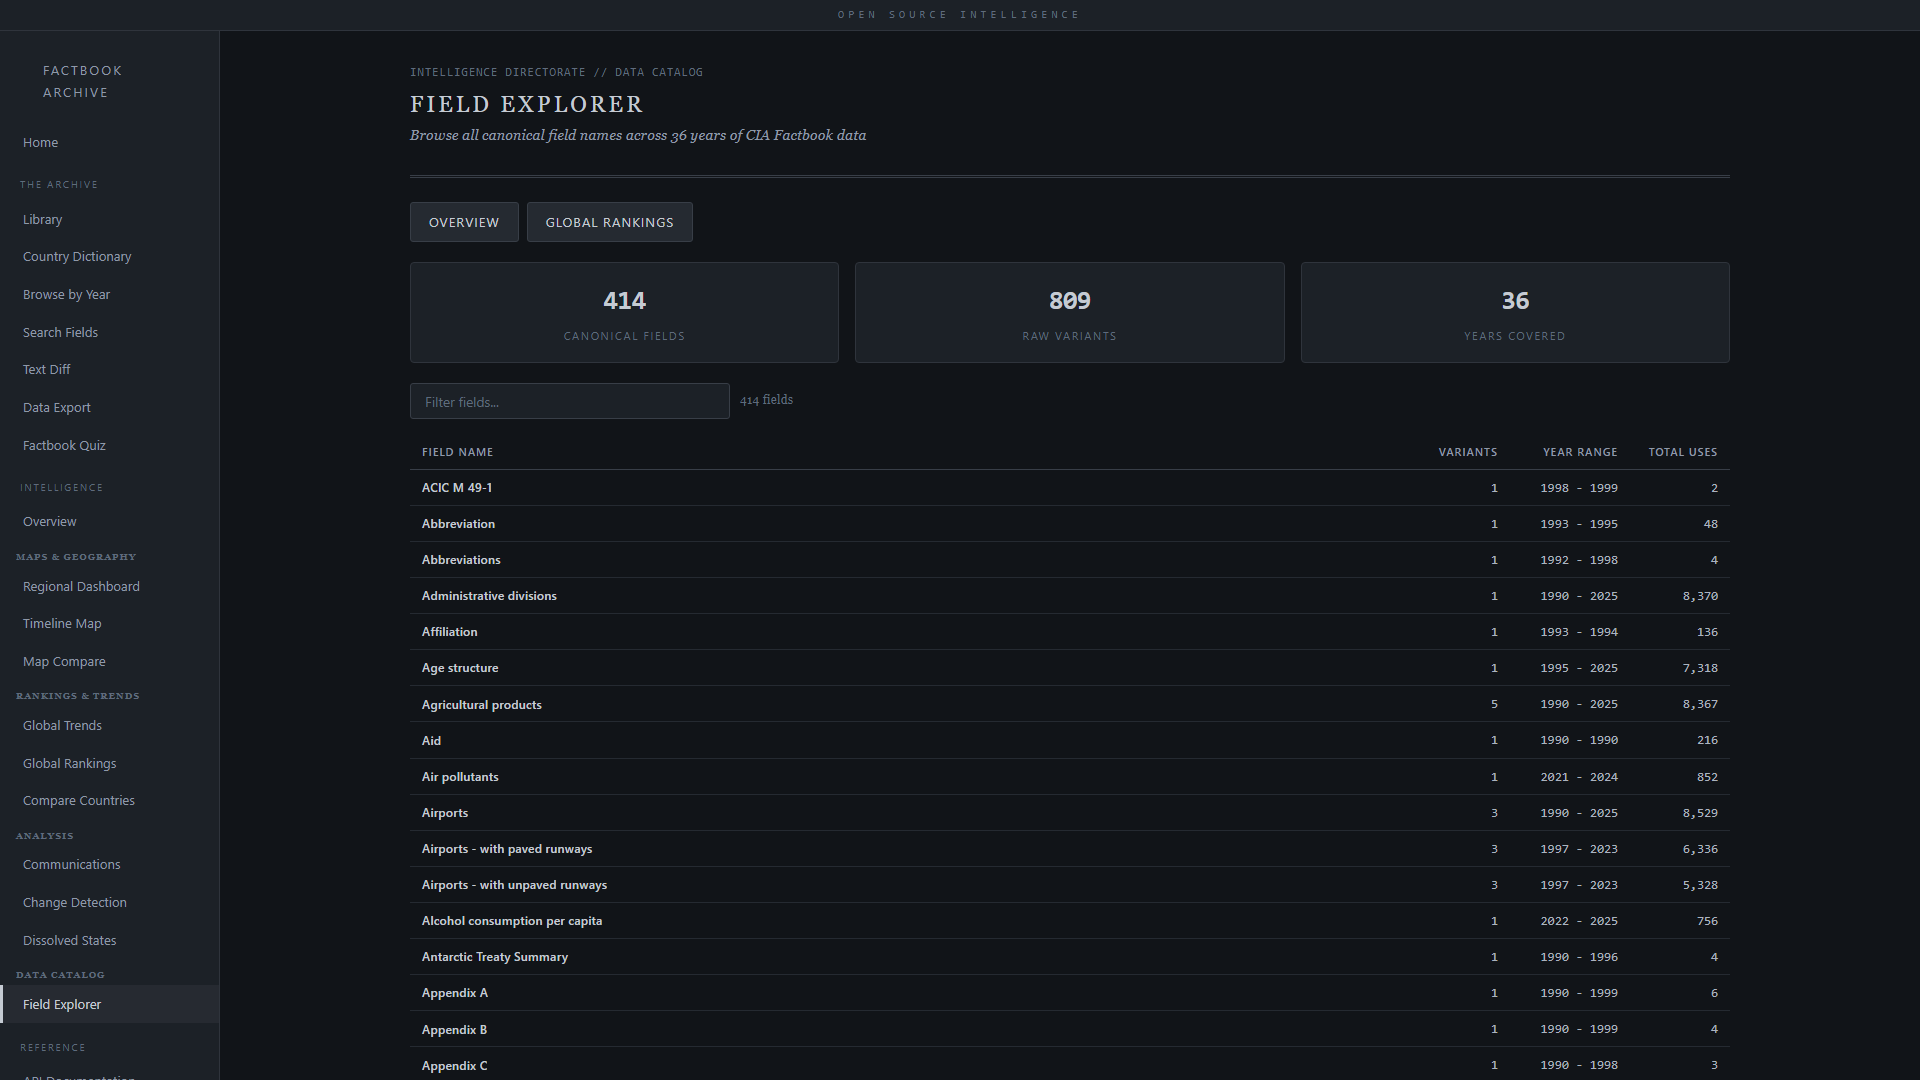Sort by Variants column header

1467,452
